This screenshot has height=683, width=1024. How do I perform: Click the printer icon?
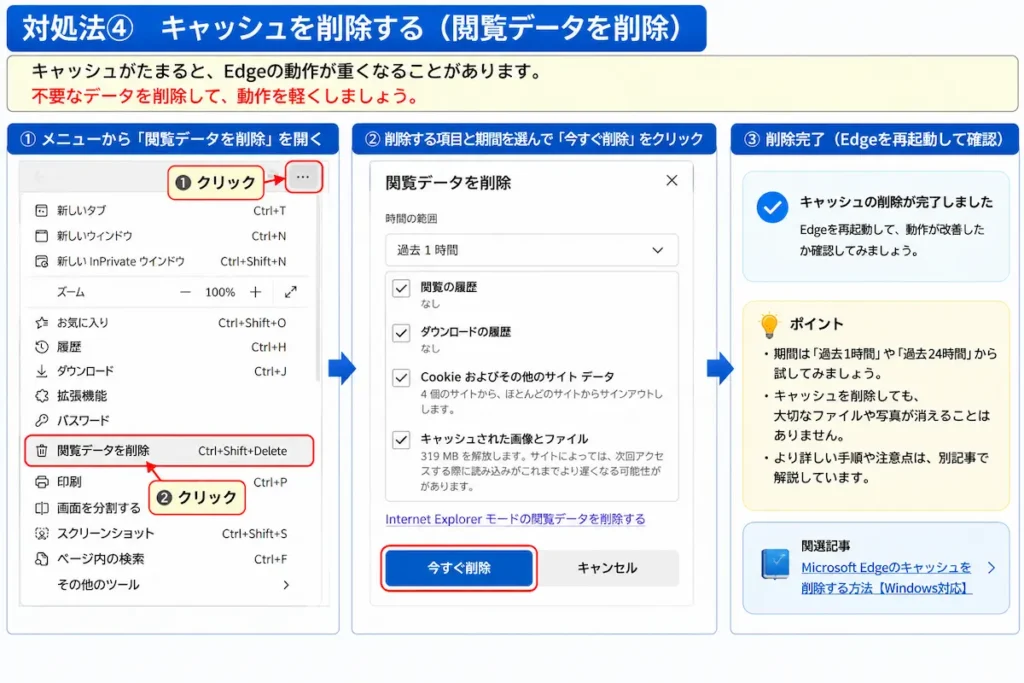point(41,482)
